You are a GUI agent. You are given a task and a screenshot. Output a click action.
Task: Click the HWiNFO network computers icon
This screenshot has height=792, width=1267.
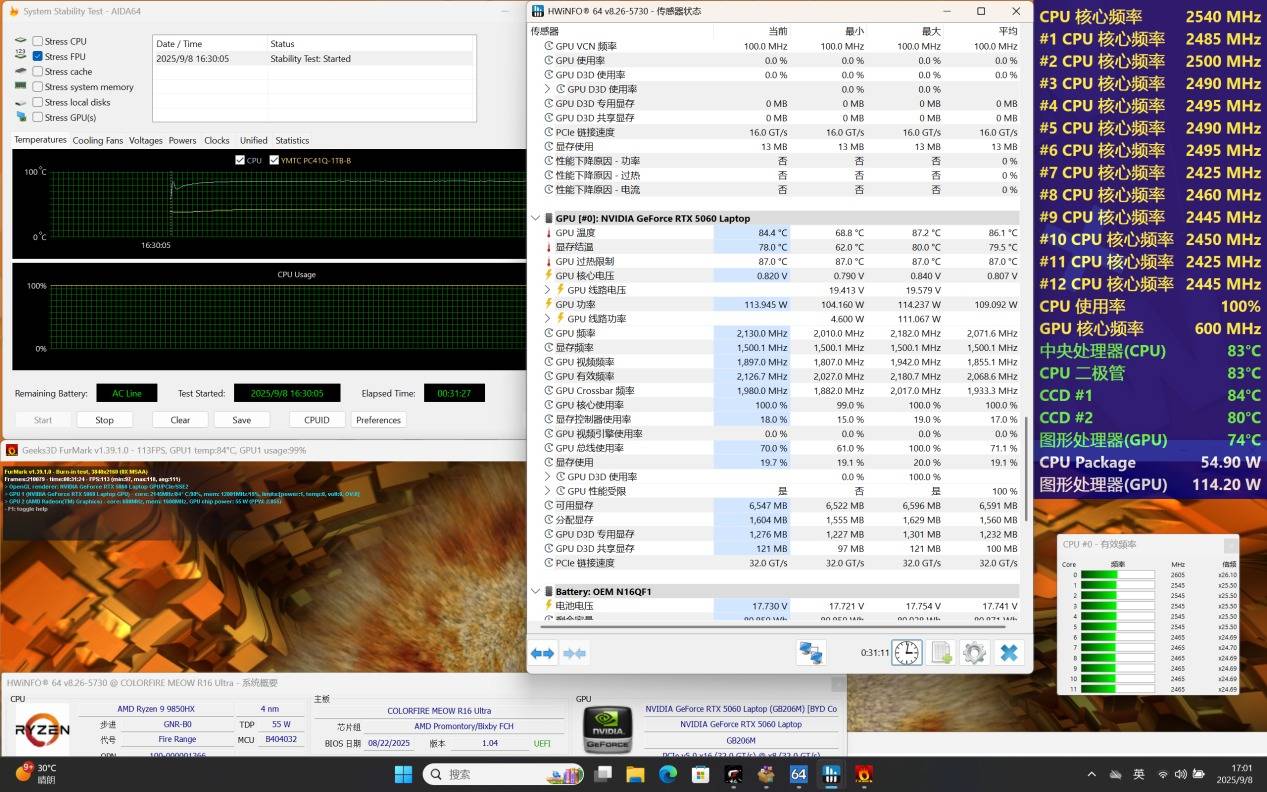point(810,653)
